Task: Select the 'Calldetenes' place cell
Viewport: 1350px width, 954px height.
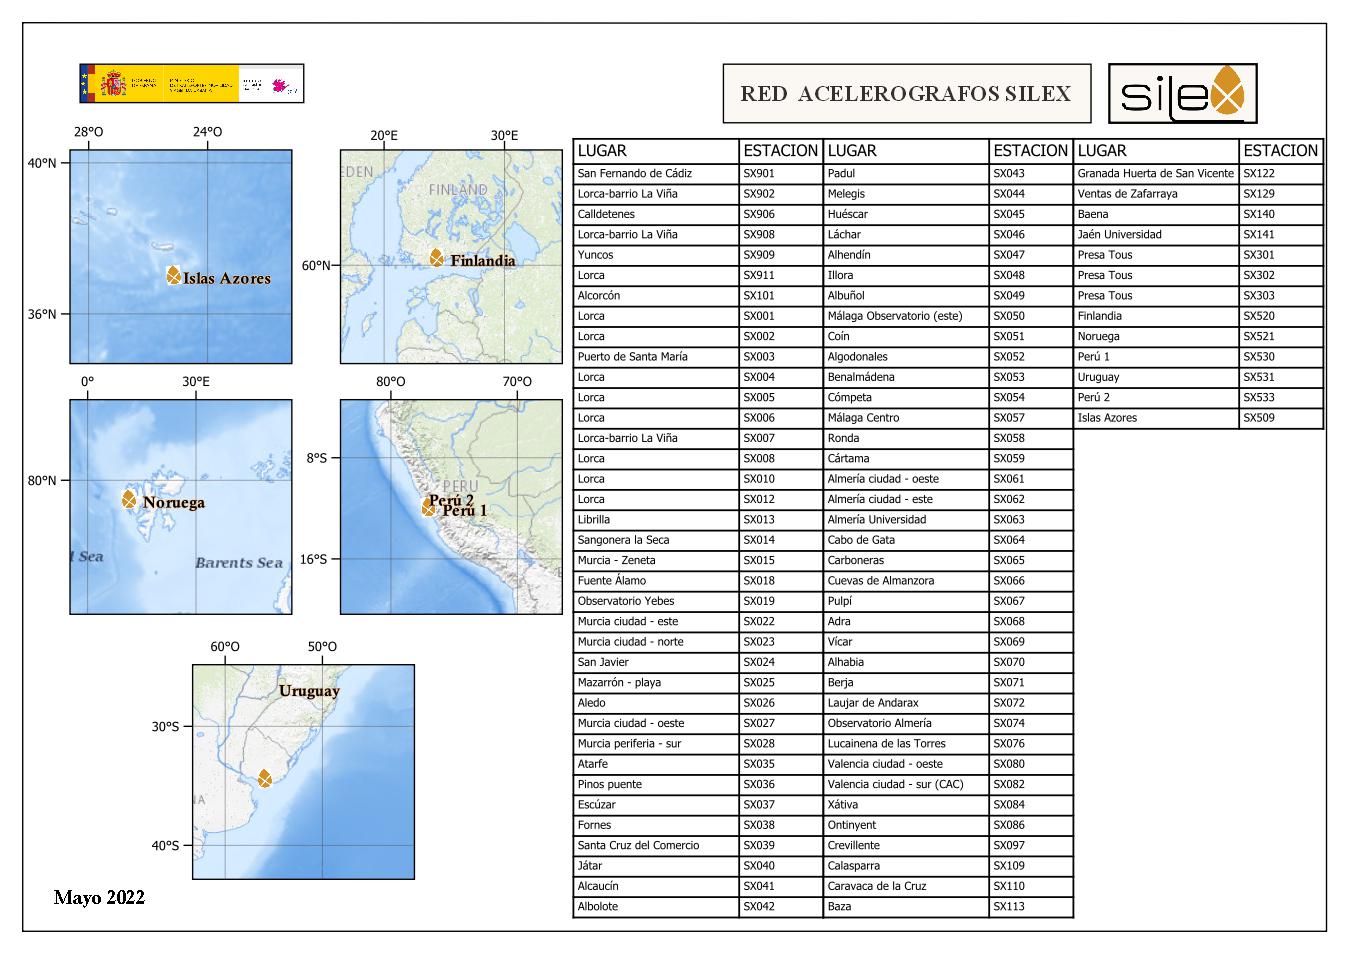Action: tap(656, 214)
